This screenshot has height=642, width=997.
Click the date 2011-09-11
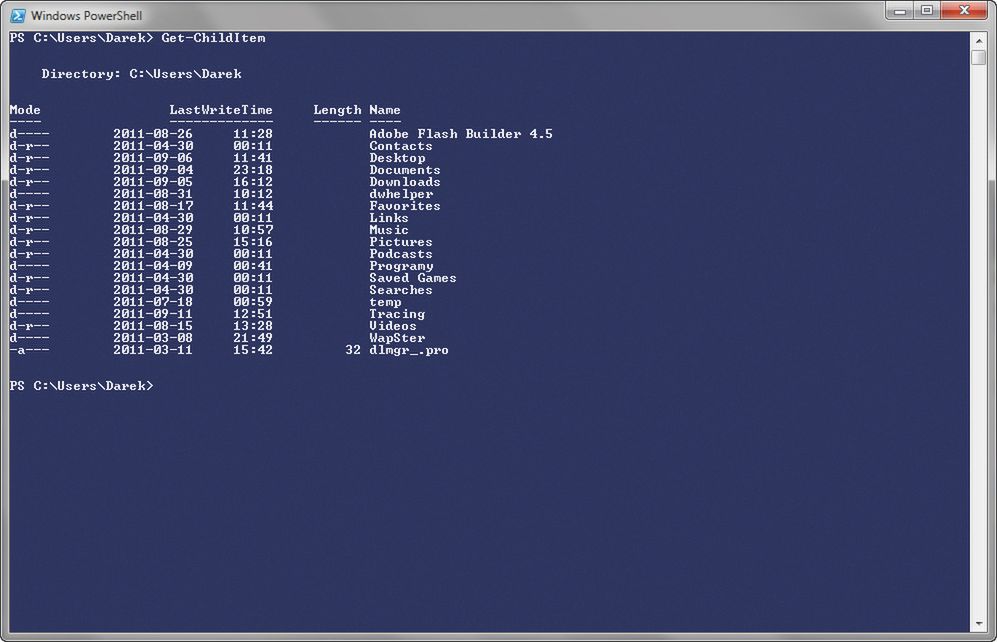pyautogui.click(x=153, y=314)
